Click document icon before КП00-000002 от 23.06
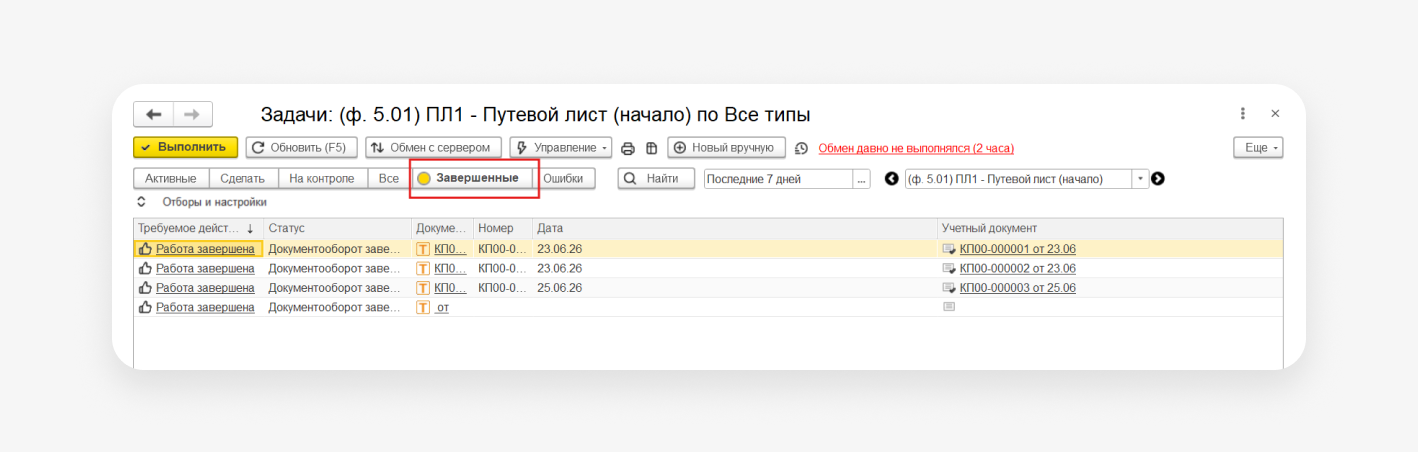 click(x=949, y=269)
